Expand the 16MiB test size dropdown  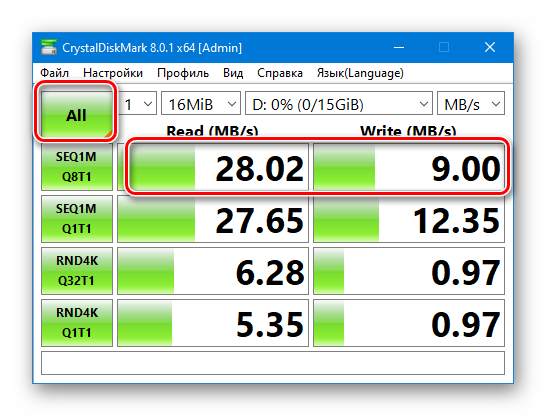click(201, 103)
